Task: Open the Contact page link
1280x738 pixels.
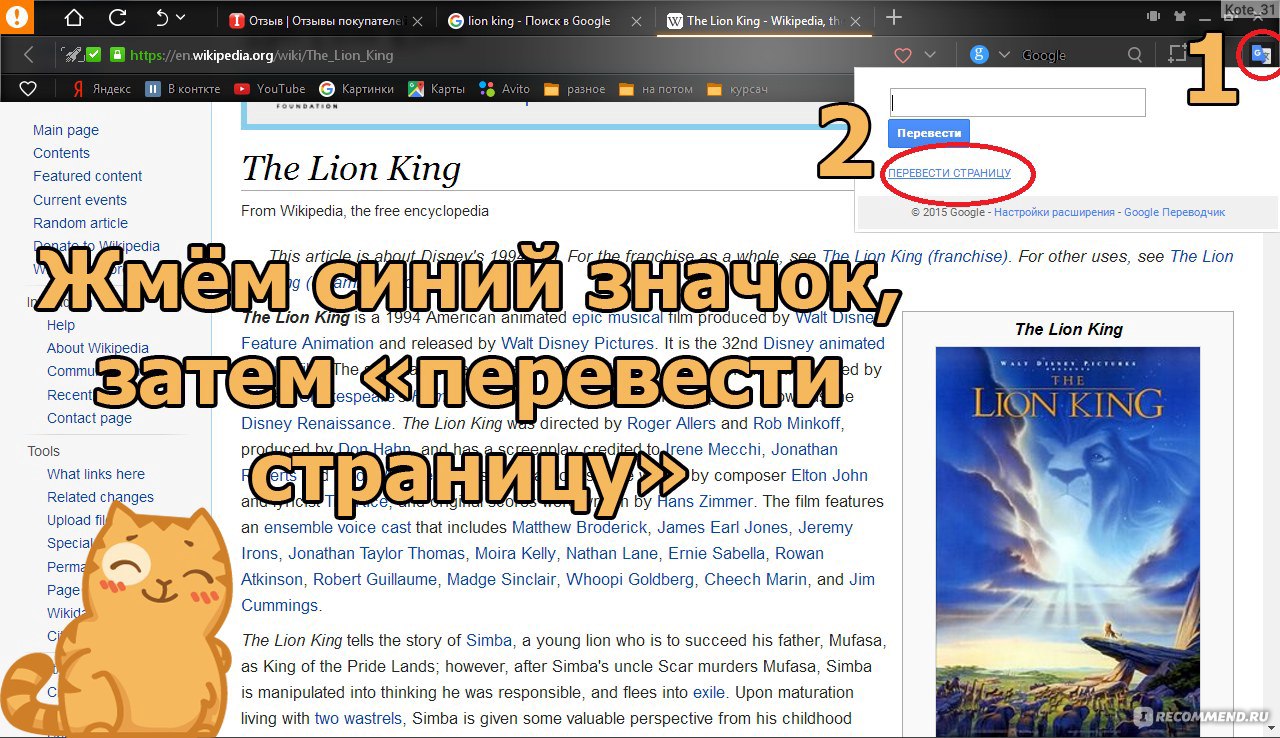Action: [89, 418]
